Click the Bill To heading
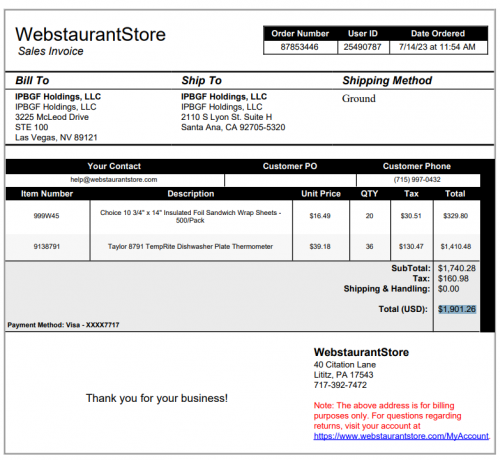The width and height of the screenshot is (500, 460). coord(32,80)
